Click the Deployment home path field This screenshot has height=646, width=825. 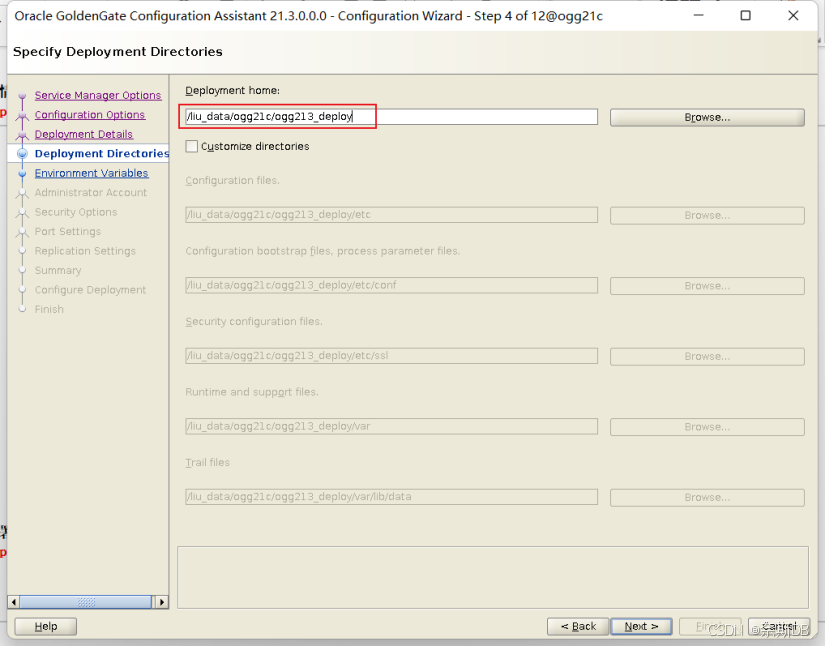coord(391,117)
